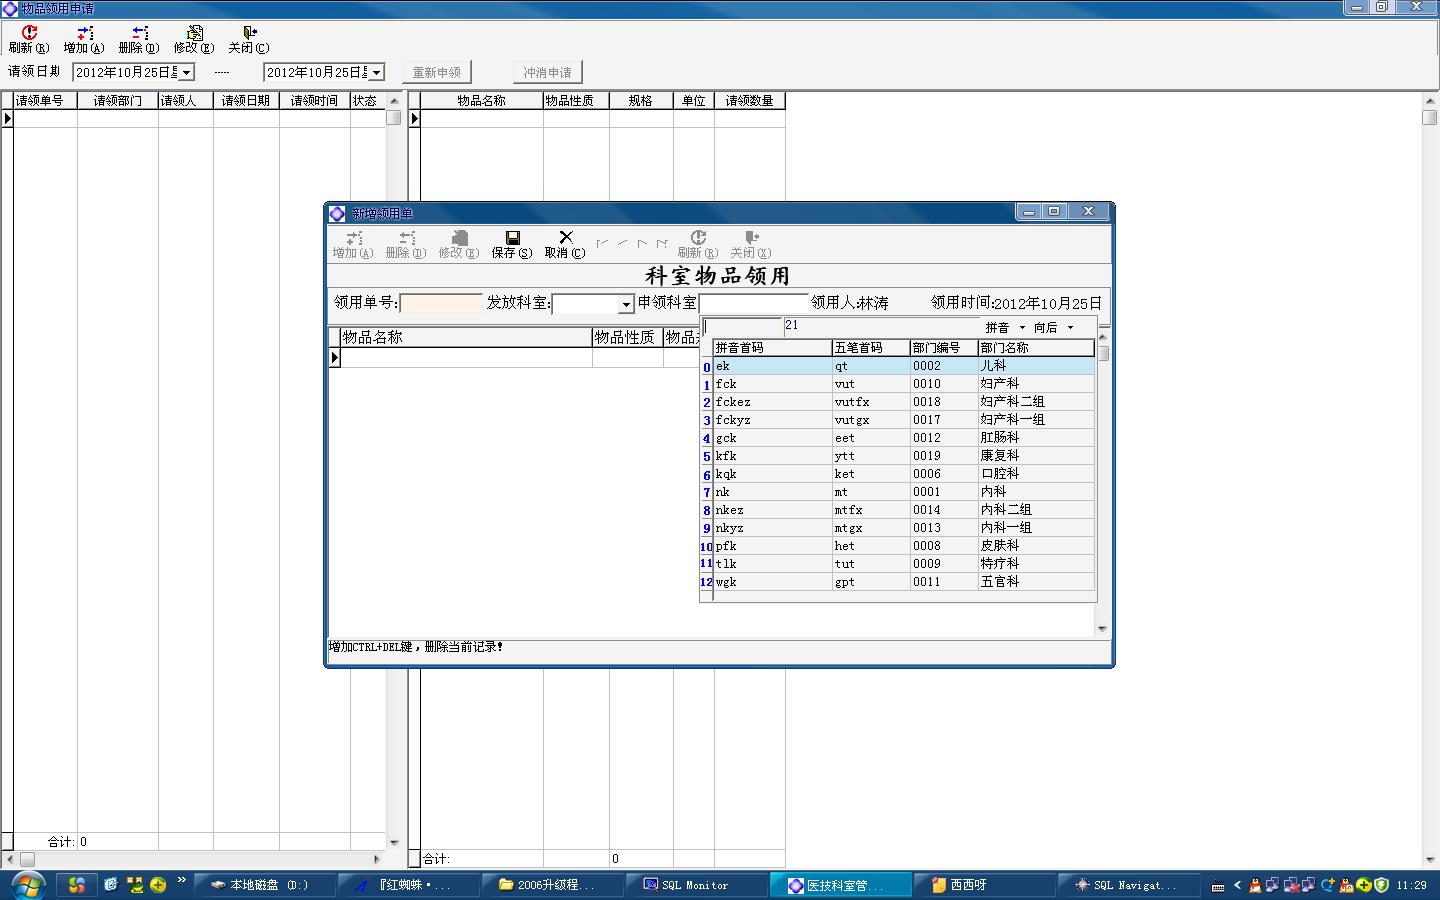The height and width of the screenshot is (900, 1440).
Task: Go to first record navigation arrow
Action: coord(602,243)
